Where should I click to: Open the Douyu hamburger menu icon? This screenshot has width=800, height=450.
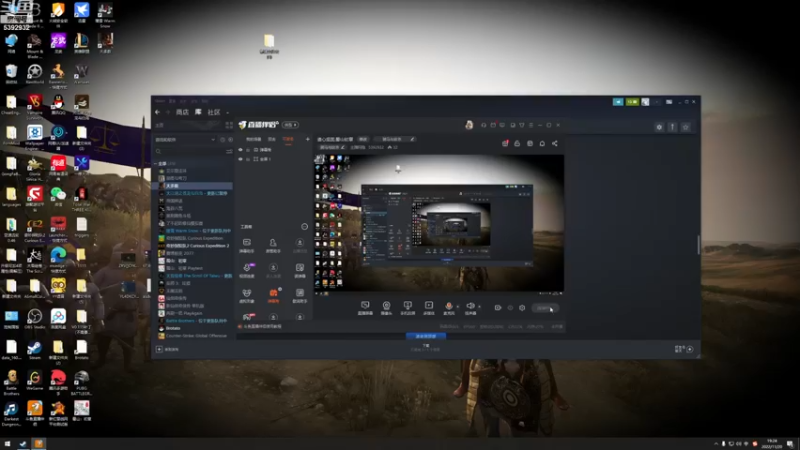click(x=531, y=125)
